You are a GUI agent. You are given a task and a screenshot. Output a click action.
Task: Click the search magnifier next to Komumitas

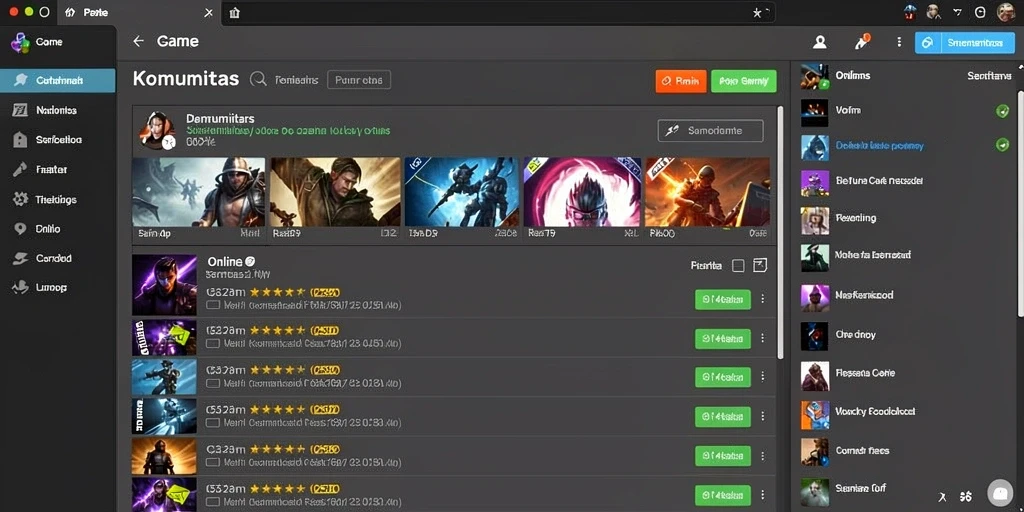point(259,80)
